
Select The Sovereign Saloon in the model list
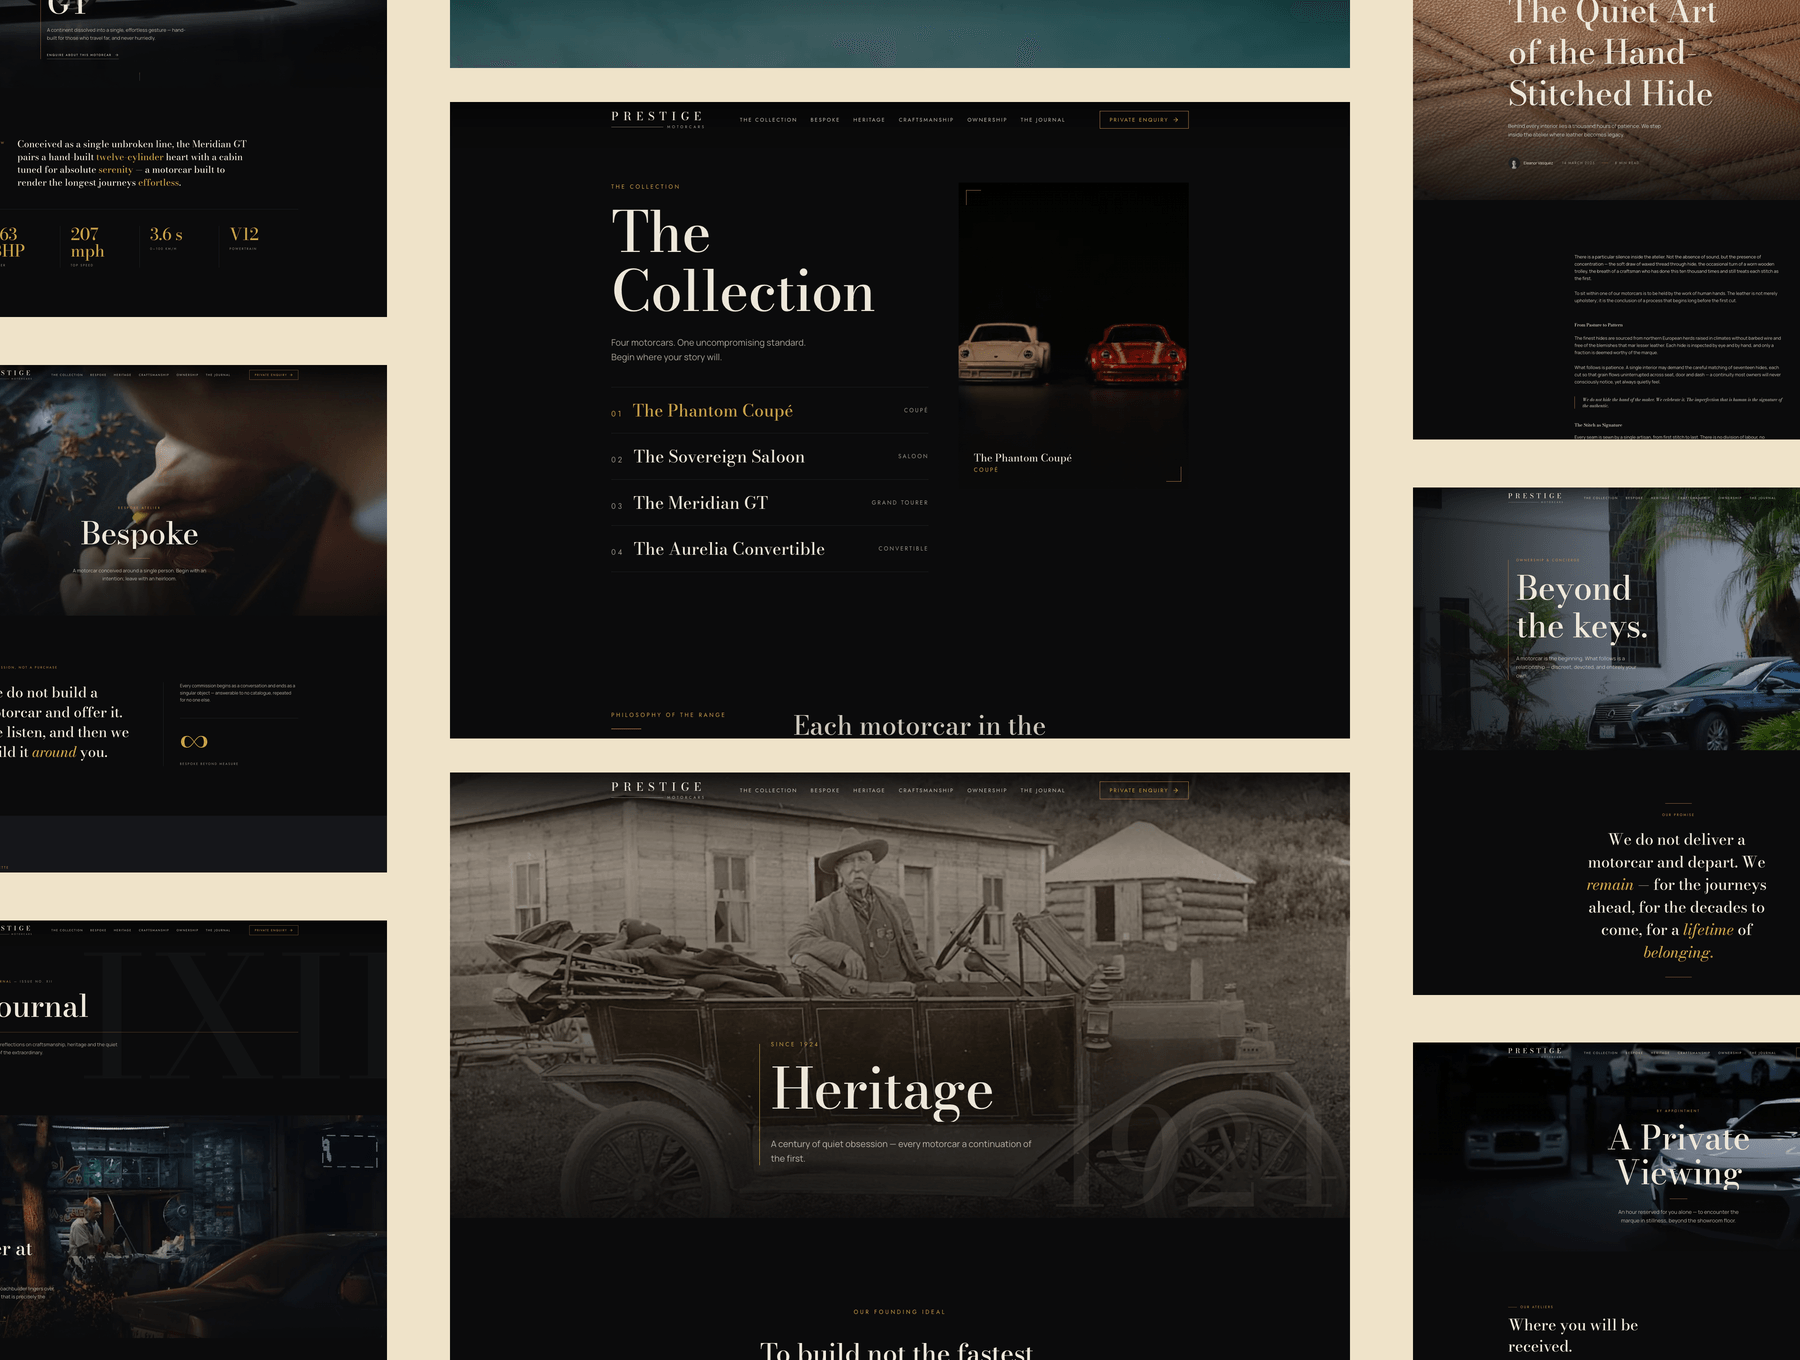[770, 457]
